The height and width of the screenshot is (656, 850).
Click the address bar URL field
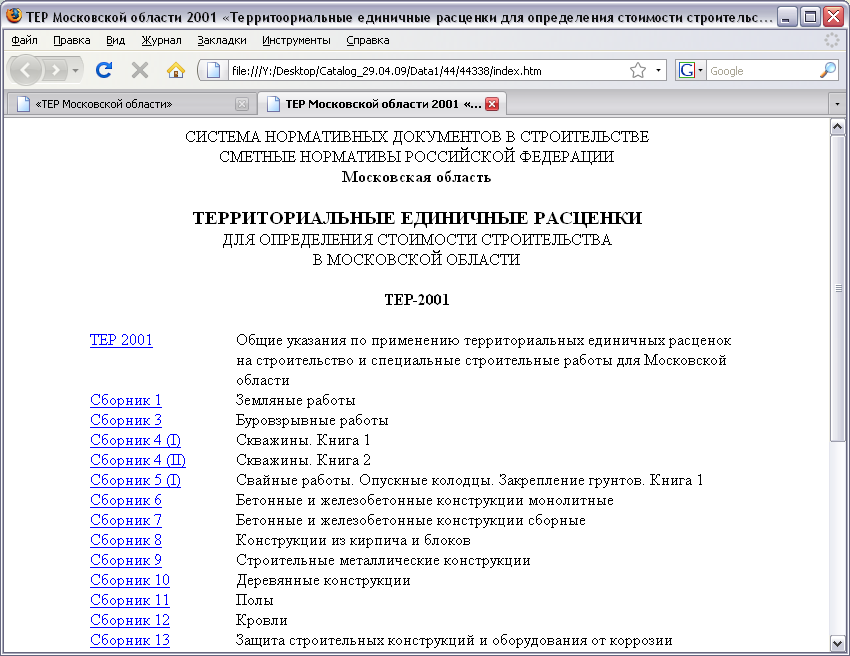point(428,70)
